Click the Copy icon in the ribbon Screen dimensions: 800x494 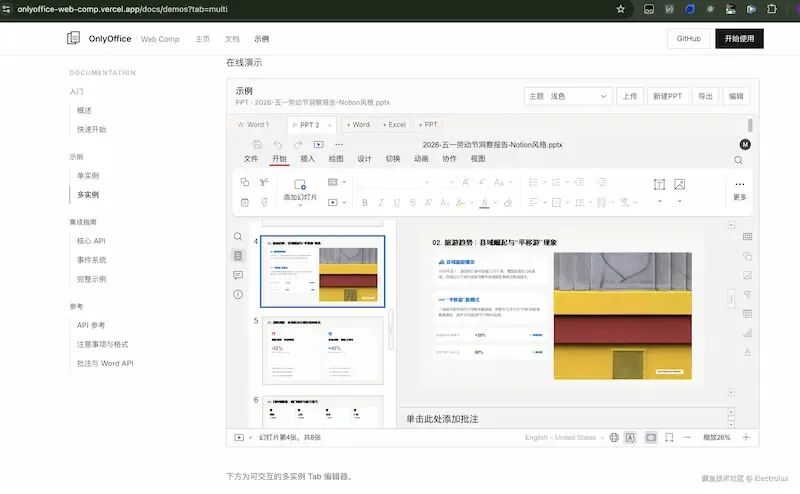click(x=245, y=182)
